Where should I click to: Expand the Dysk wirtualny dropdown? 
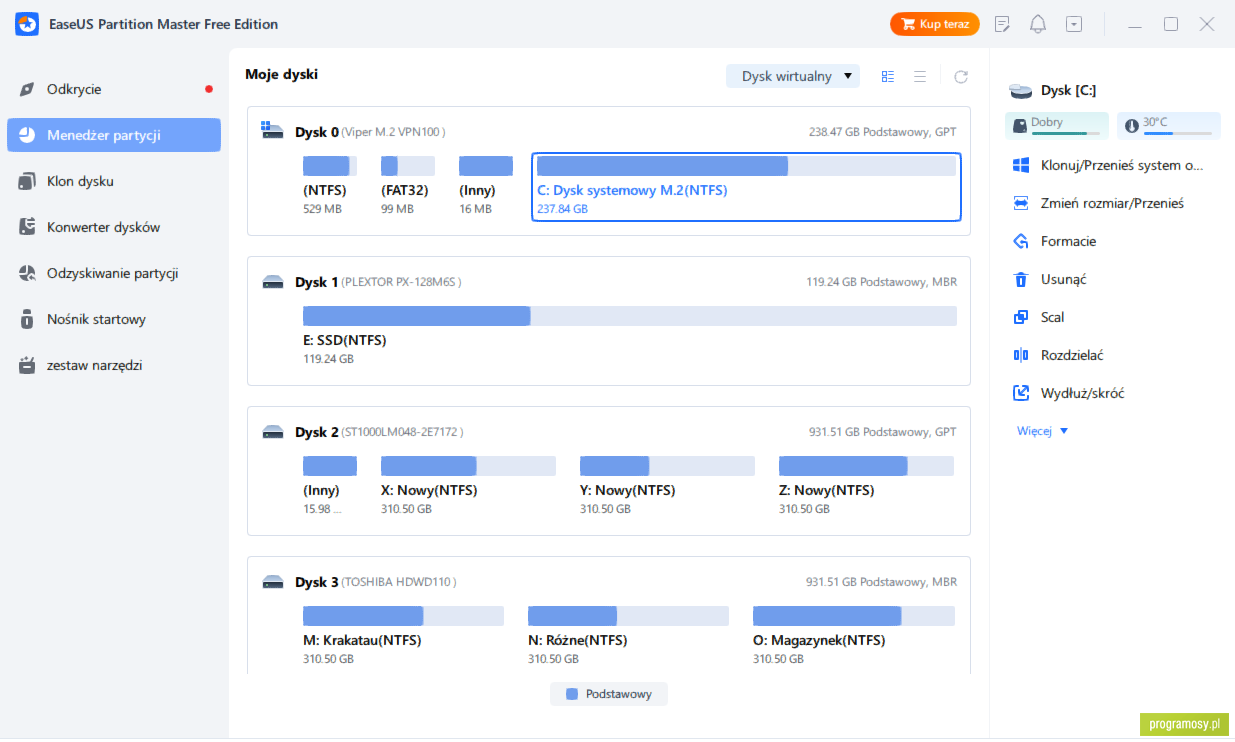click(x=793, y=76)
